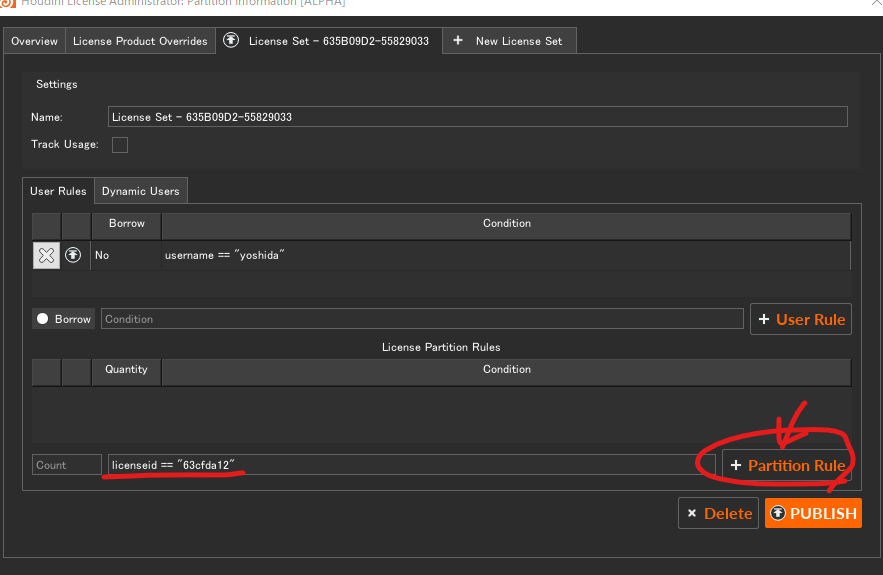The width and height of the screenshot is (883, 575).
Task: Select the "No" borrow cell in the yoshida row
Action: pyautogui.click(x=126, y=255)
